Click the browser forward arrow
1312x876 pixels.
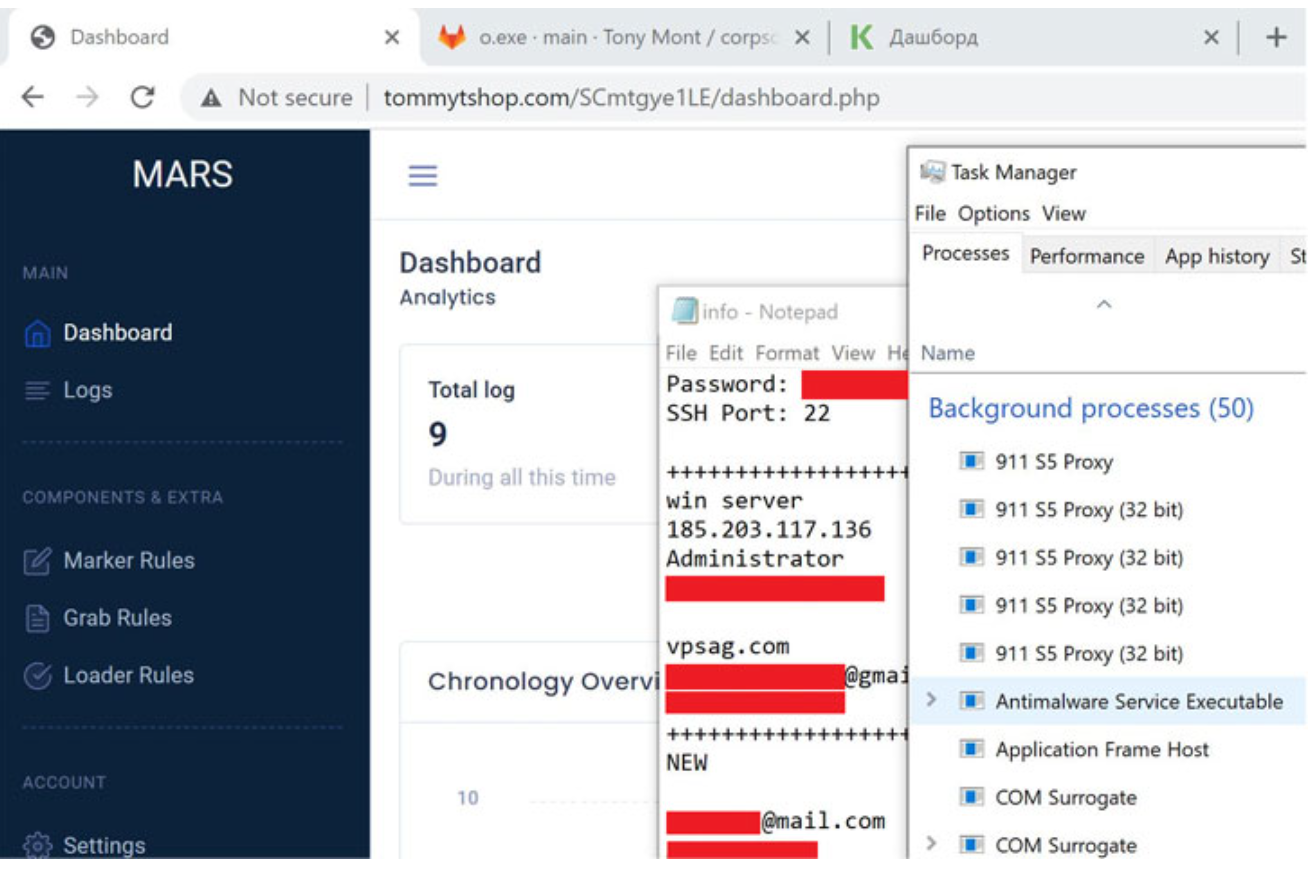coord(89,97)
